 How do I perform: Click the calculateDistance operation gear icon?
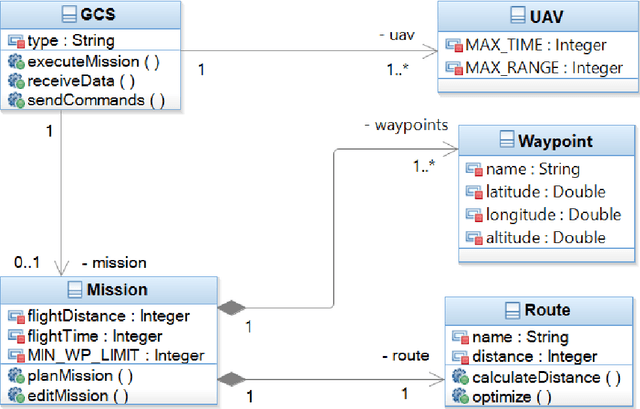459,377
